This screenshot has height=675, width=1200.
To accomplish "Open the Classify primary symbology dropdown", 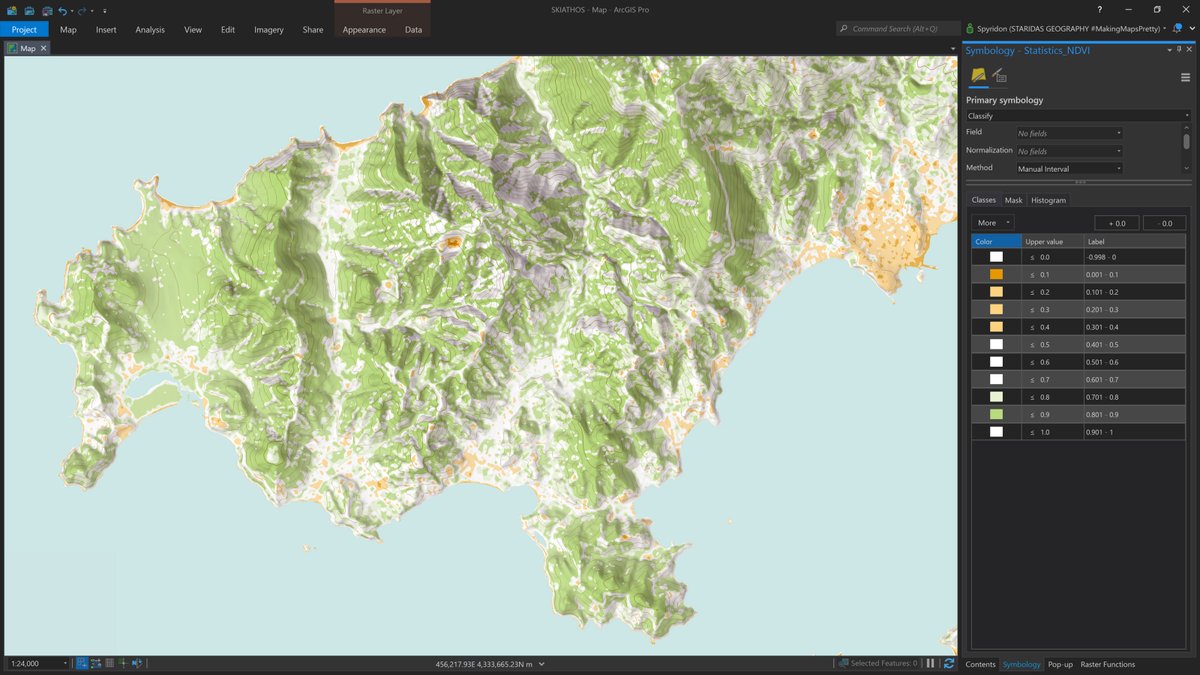I will coord(1078,116).
